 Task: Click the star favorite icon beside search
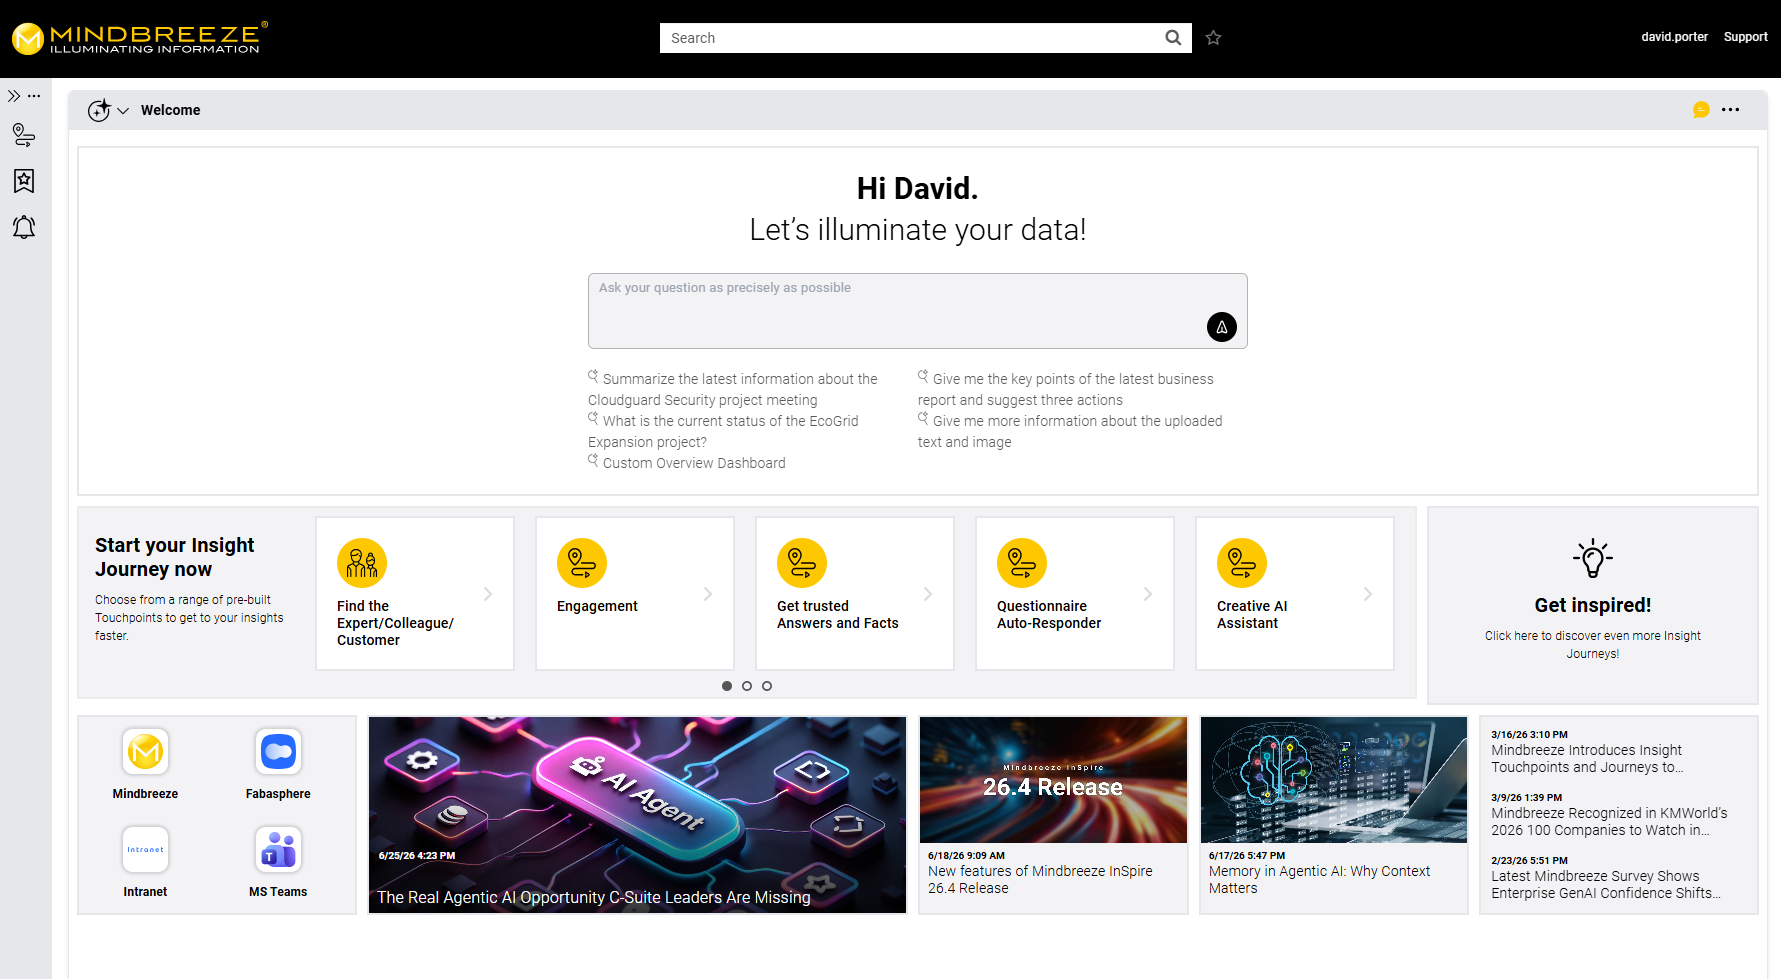(1213, 38)
